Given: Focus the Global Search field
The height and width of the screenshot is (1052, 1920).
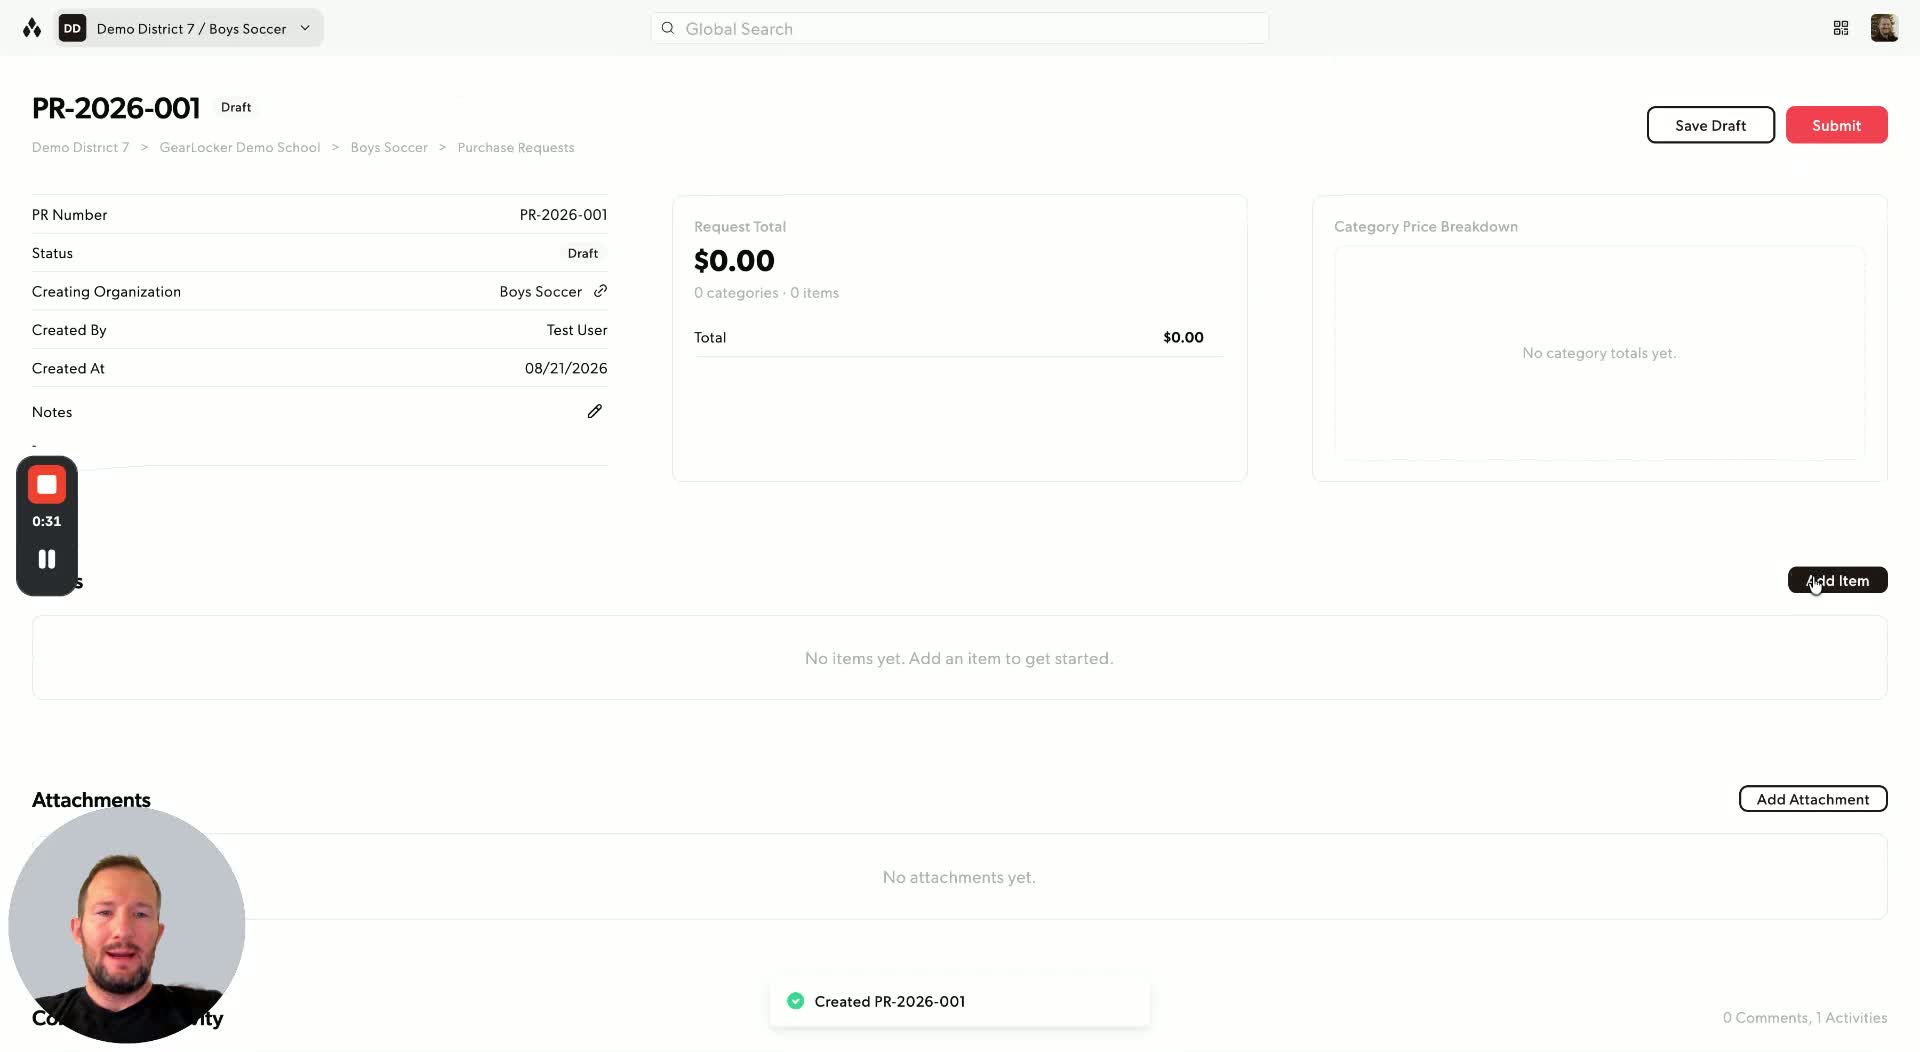Looking at the screenshot, I should [960, 28].
